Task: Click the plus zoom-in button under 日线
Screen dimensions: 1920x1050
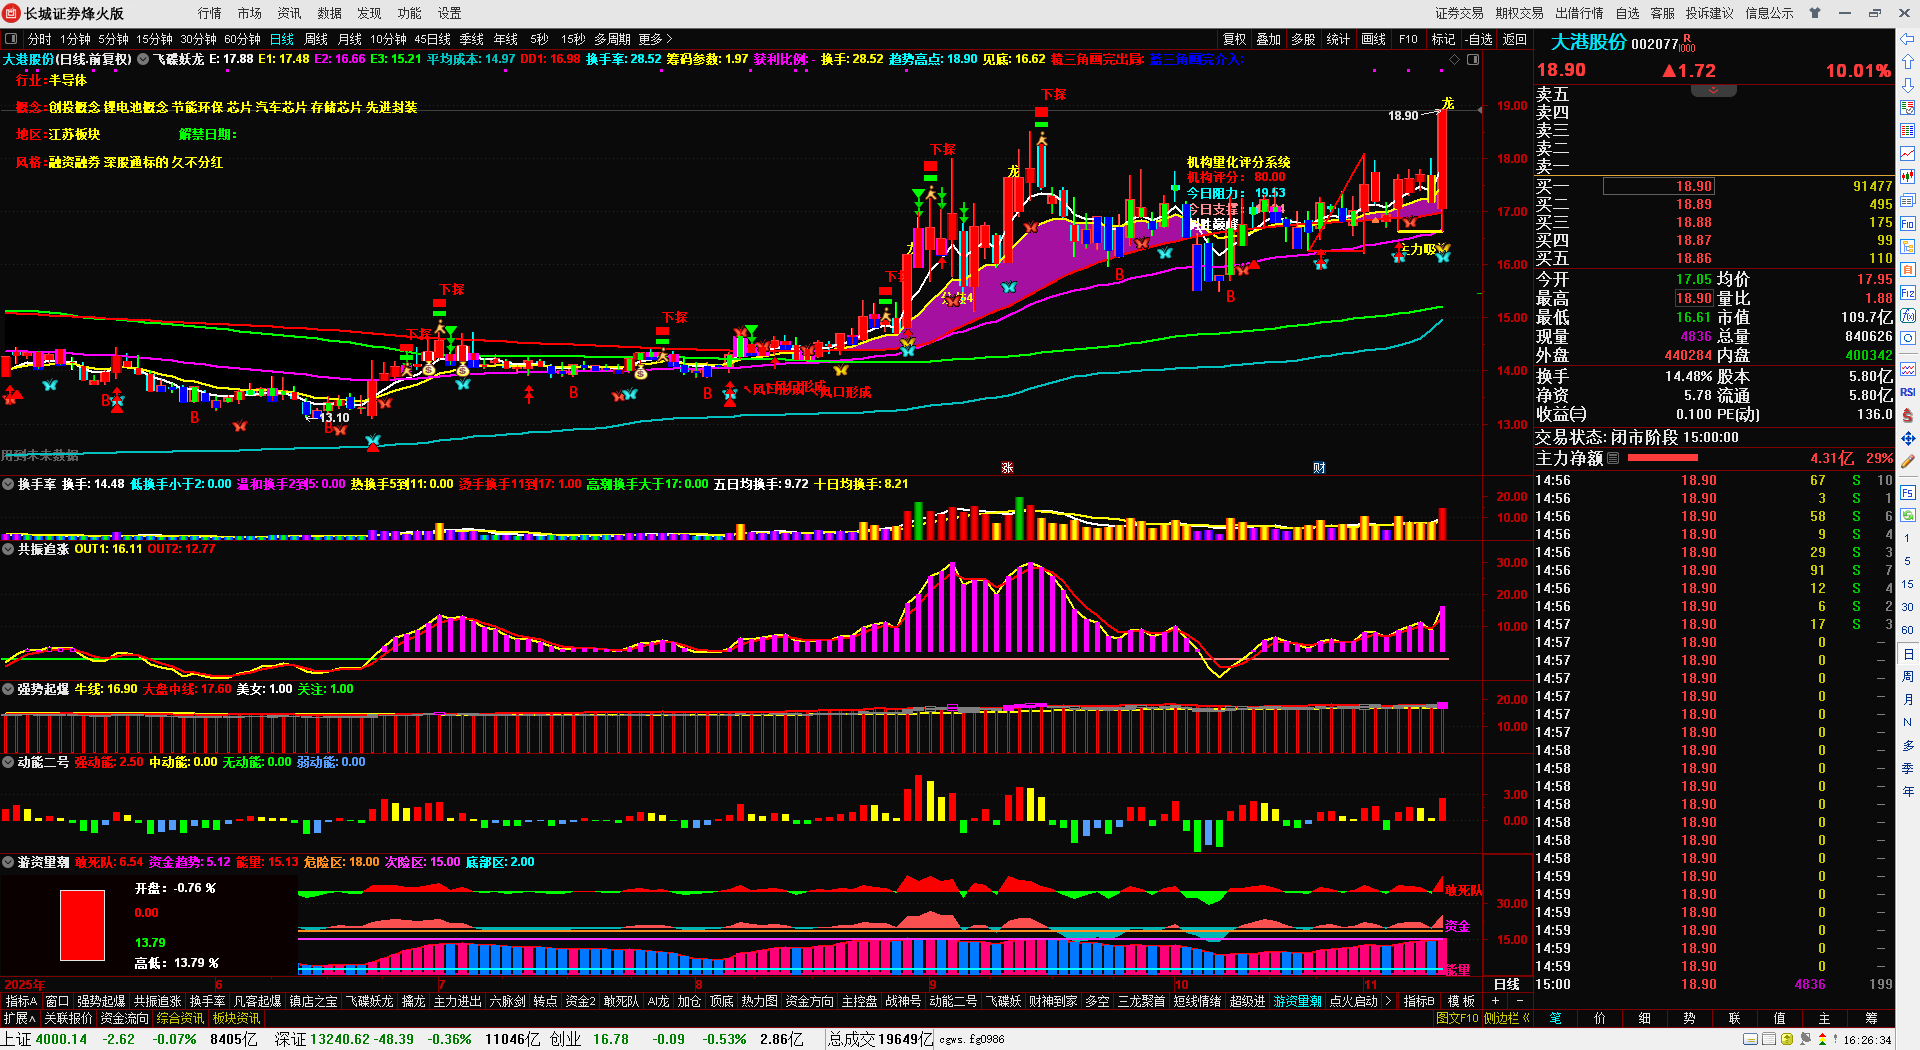Action: coord(1496,1001)
